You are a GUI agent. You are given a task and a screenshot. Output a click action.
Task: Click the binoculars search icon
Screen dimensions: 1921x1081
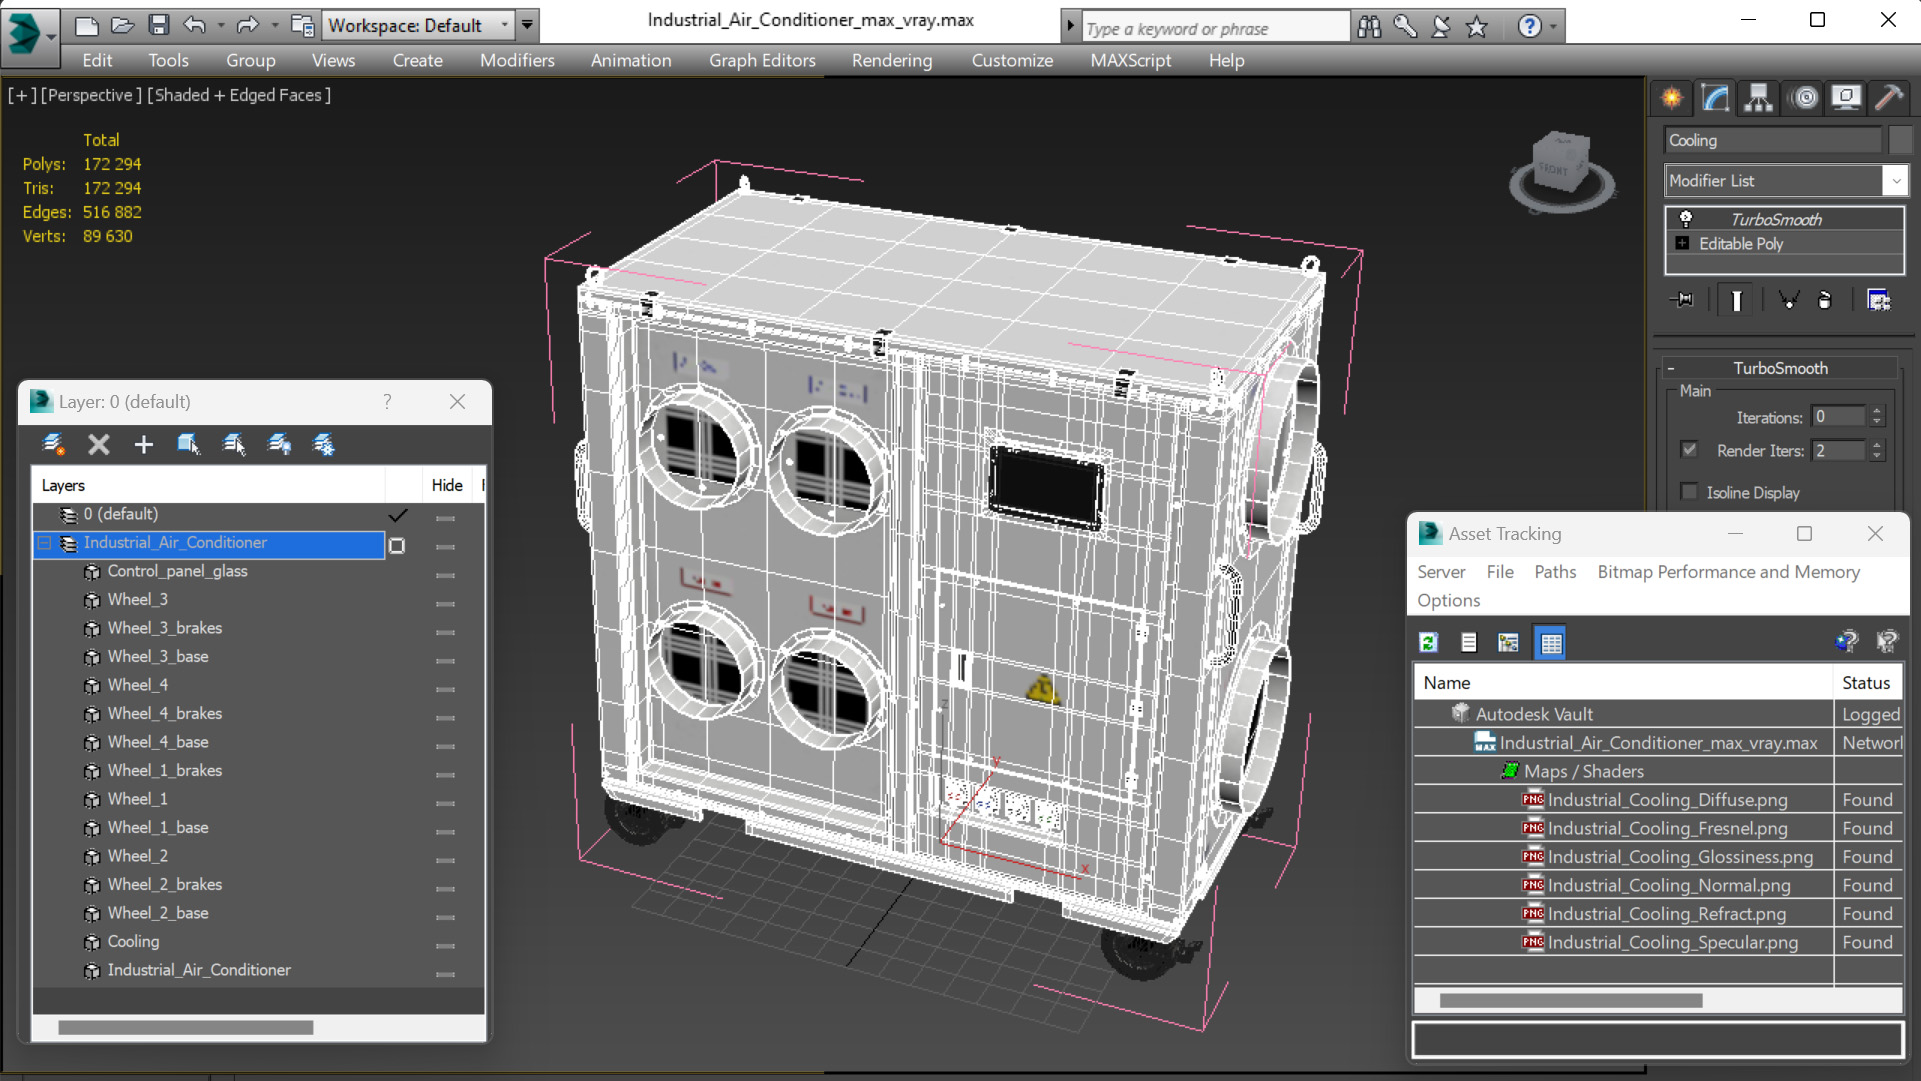(1369, 26)
